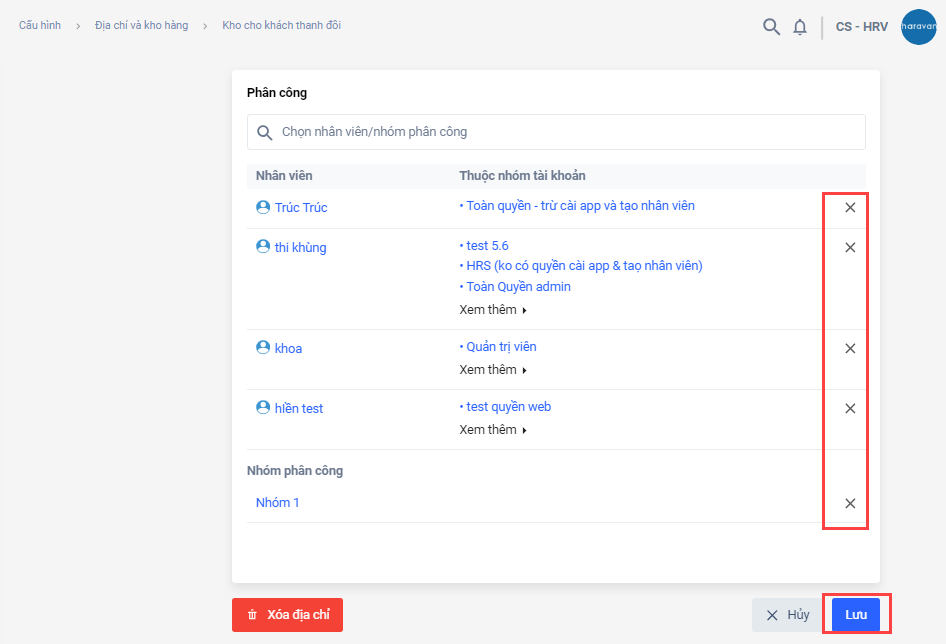This screenshot has height=644, width=946.
Task: Remove Nhóm 1 assignment group
Action: (x=850, y=504)
